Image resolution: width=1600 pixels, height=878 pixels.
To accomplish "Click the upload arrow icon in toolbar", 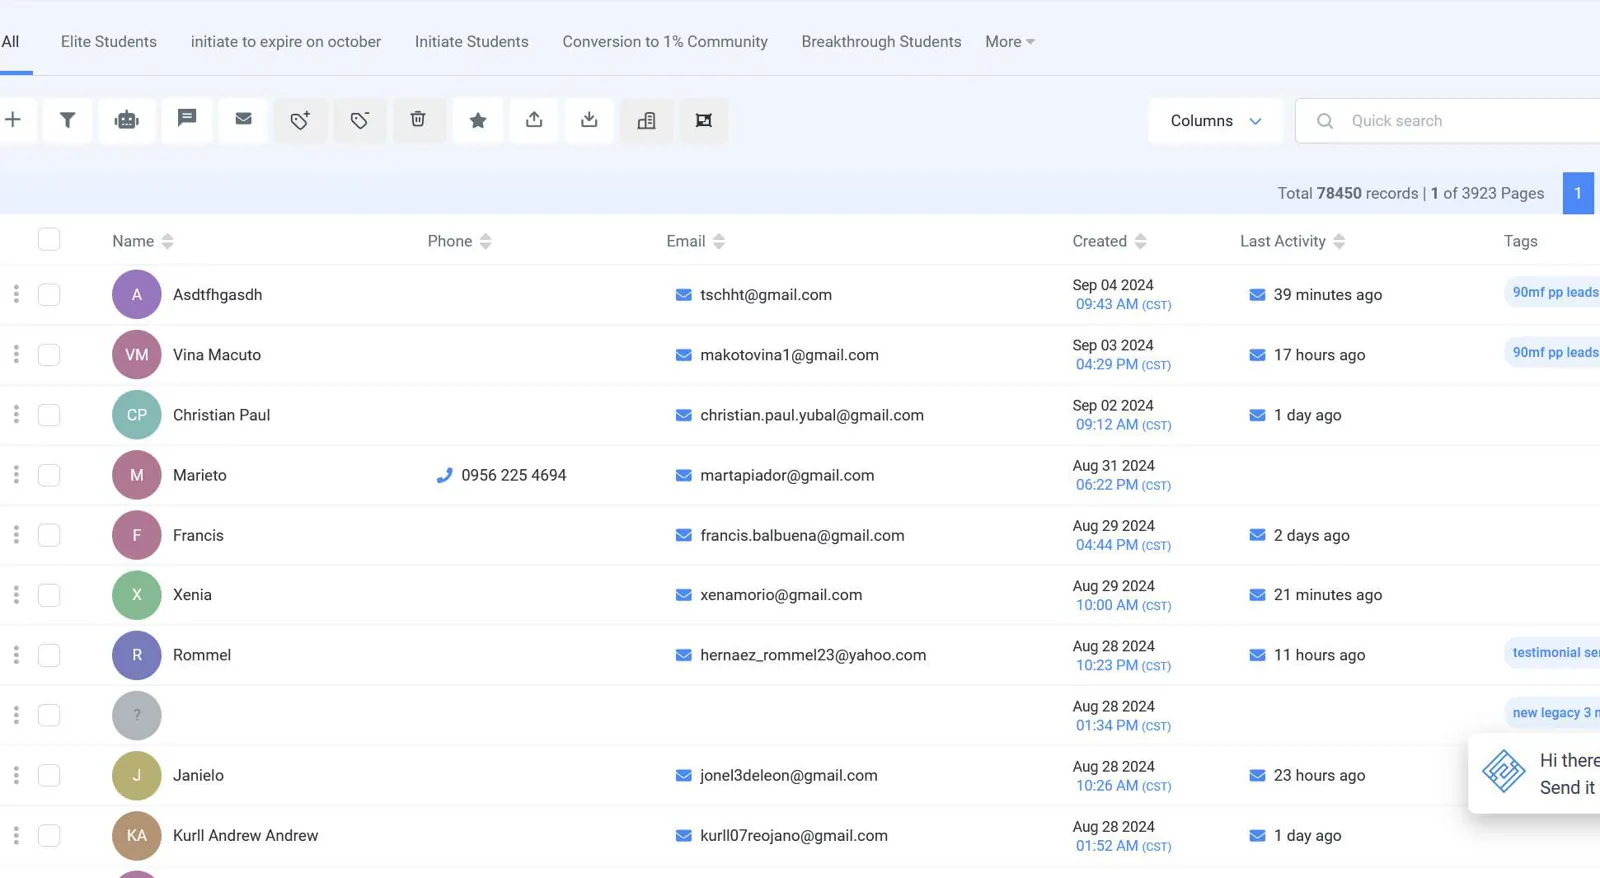I will click(x=534, y=120).
